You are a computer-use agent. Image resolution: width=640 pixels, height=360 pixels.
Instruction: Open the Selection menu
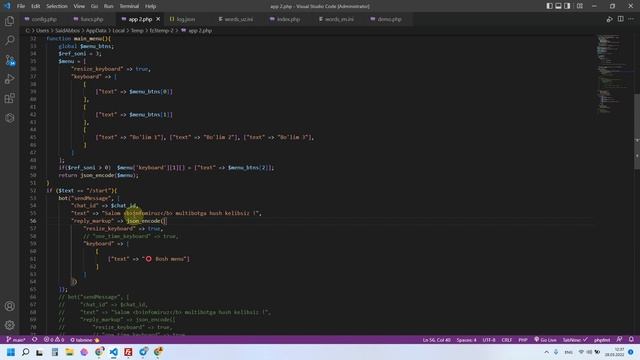57,6
